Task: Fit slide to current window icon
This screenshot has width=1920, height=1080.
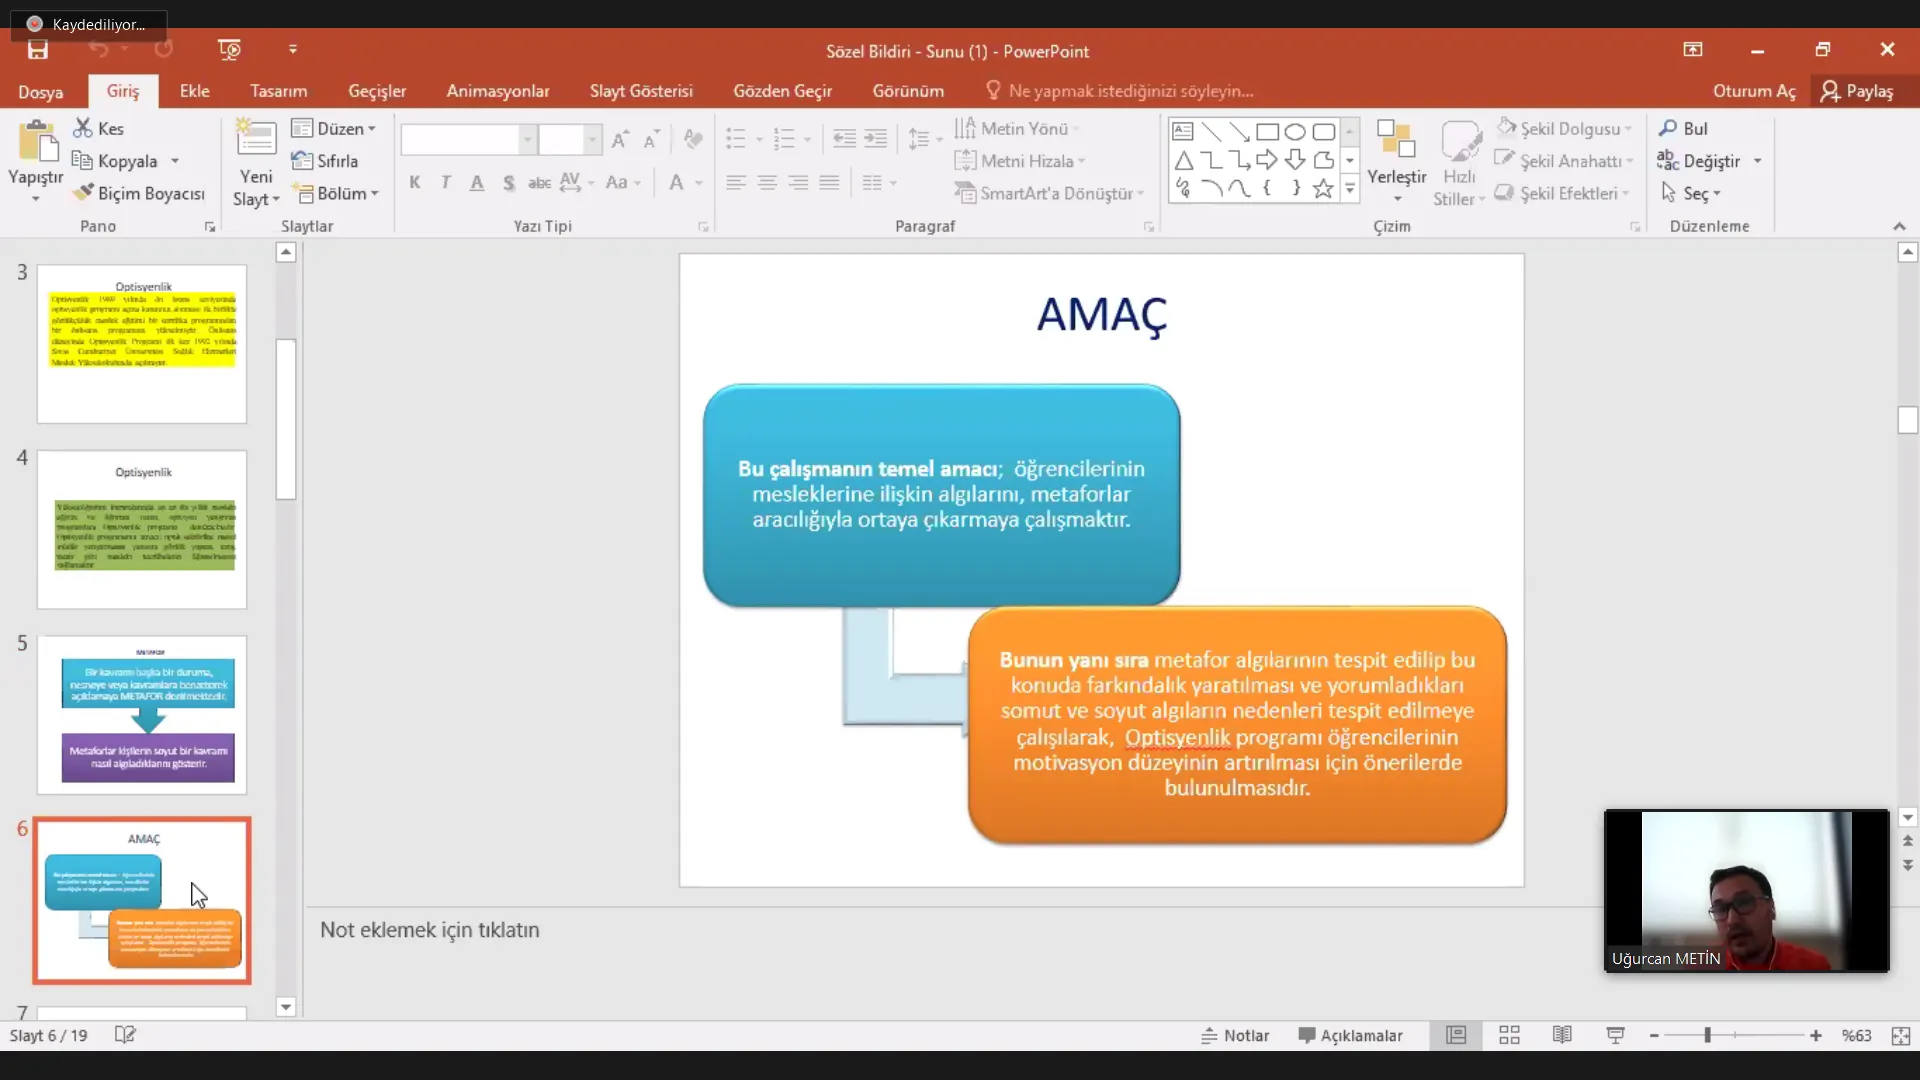Action: click(x=1901, y=1036)
